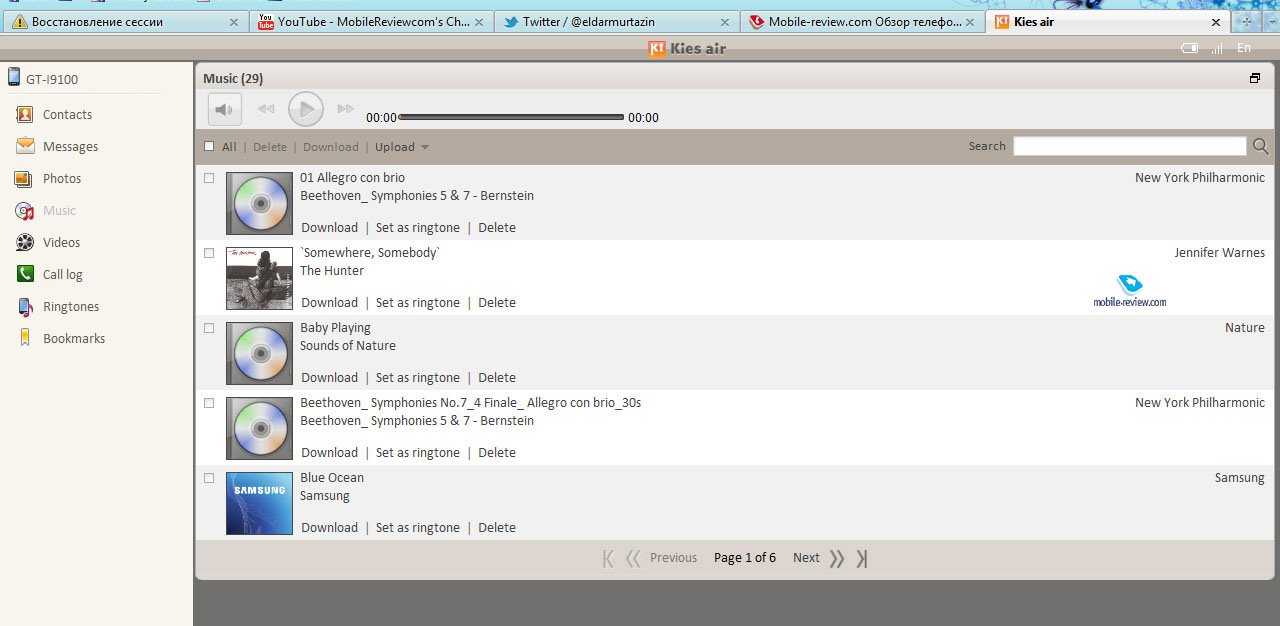Open Photos in the sidebar
The height and width of the screenshot is (626, 1280).
click(x=48, y=179)
